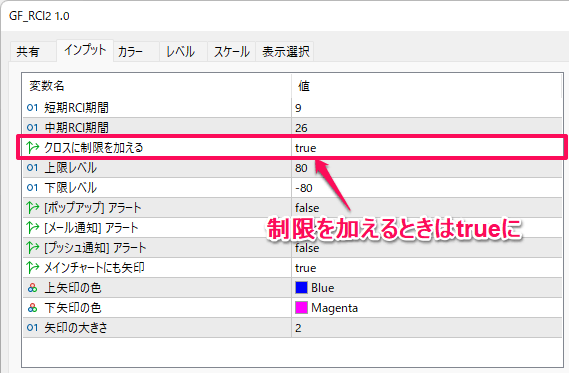Click the integer icon beside 中期RCI期間

click(32, 128)
